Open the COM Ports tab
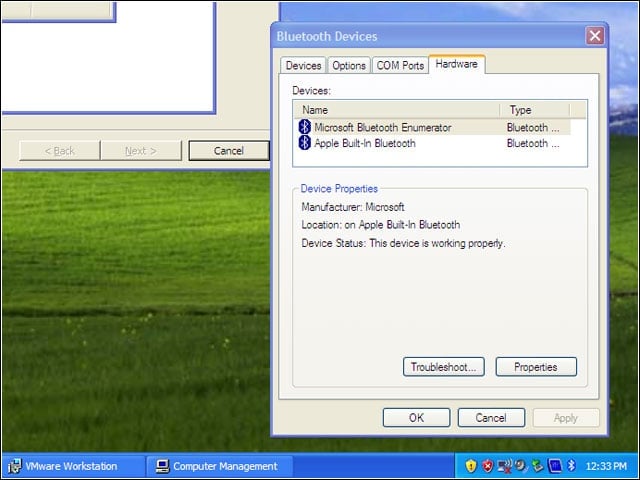Screen dimensions: 640x480 400,65
